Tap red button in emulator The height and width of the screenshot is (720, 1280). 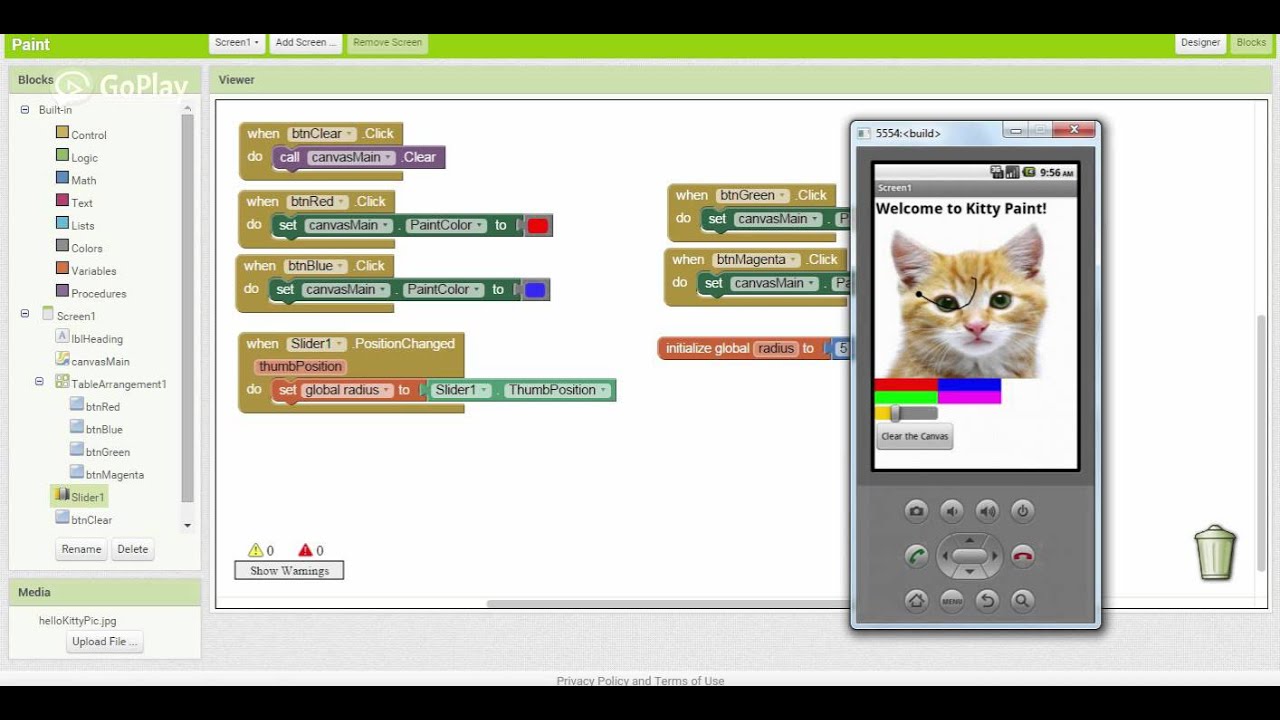click(x=906, y=385)
